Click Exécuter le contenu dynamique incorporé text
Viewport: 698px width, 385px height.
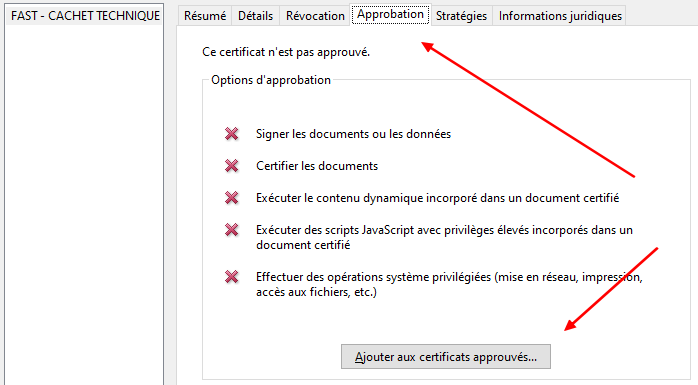click(x=438, y=198)
